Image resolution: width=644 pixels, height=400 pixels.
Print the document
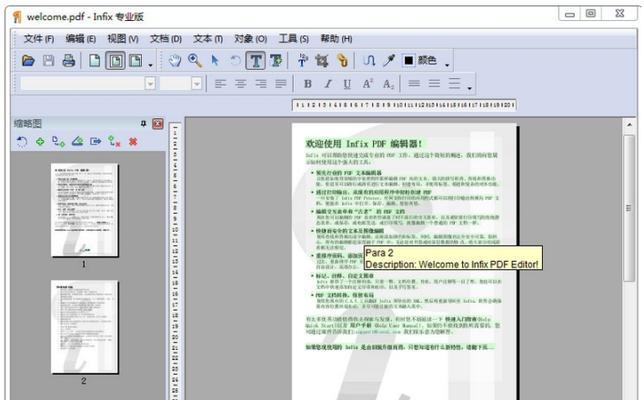[x=69, y=61]
